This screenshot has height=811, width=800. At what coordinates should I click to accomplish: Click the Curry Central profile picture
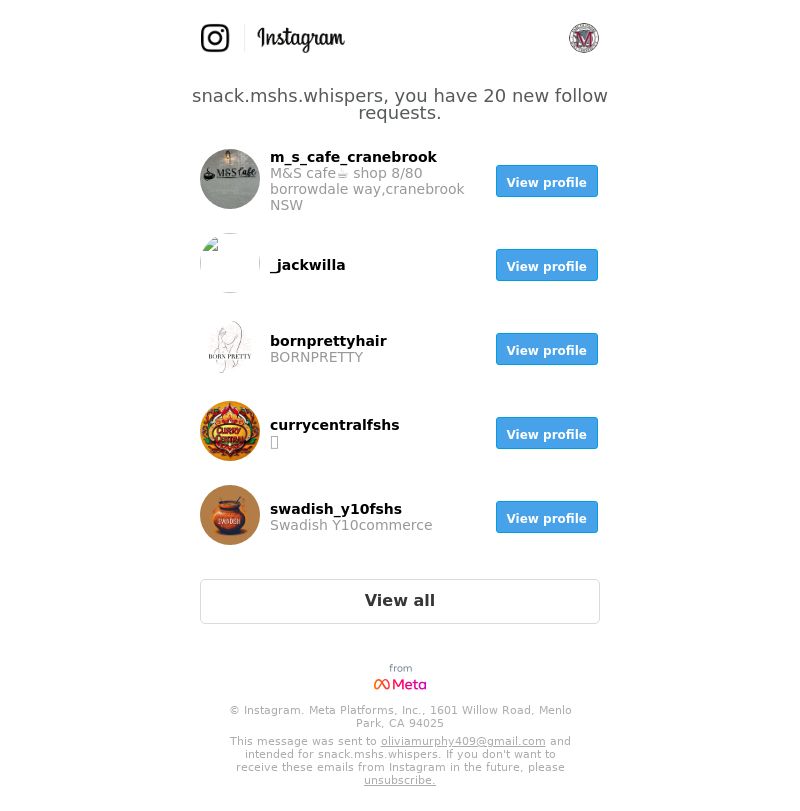[x=230, y=431]
